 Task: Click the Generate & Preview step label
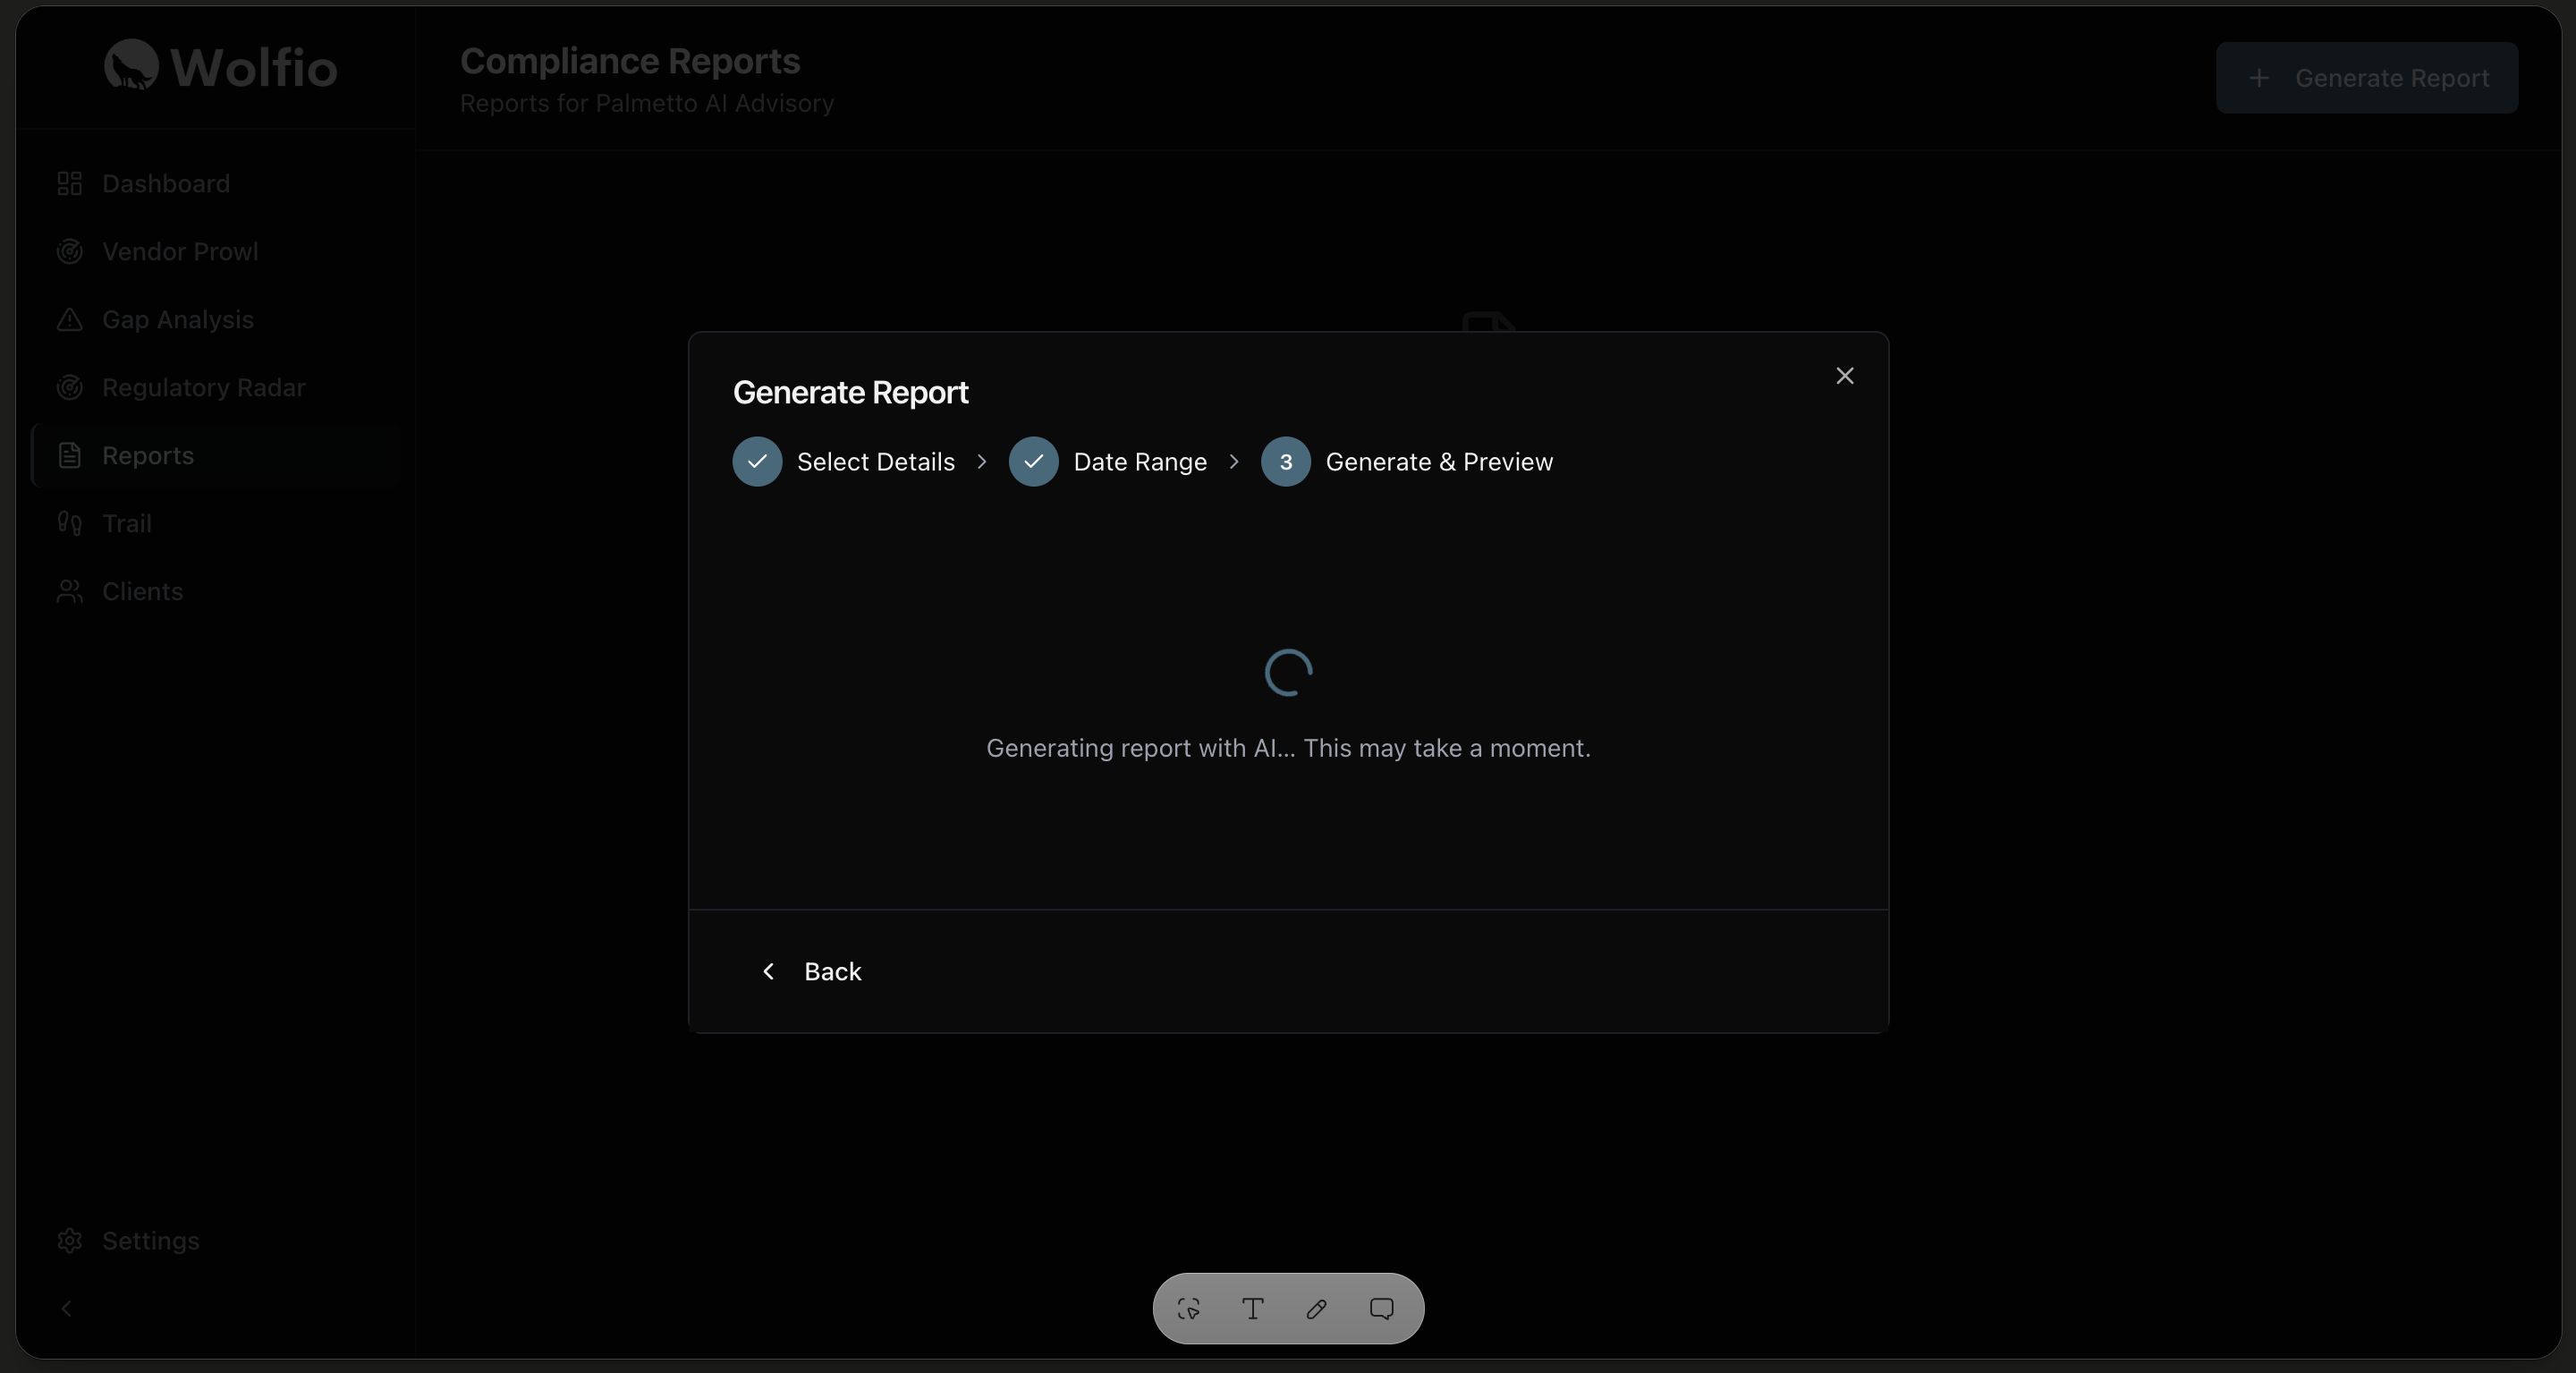1438,462
